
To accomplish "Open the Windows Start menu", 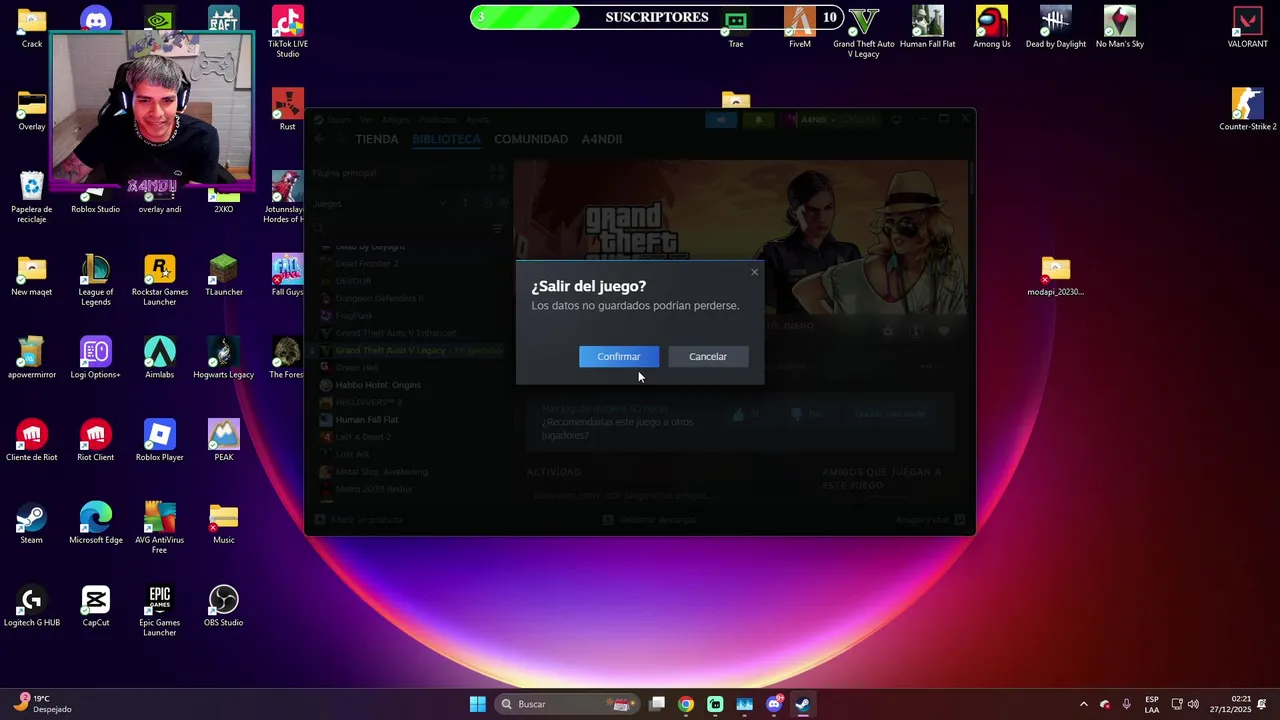I will (478, 704).
